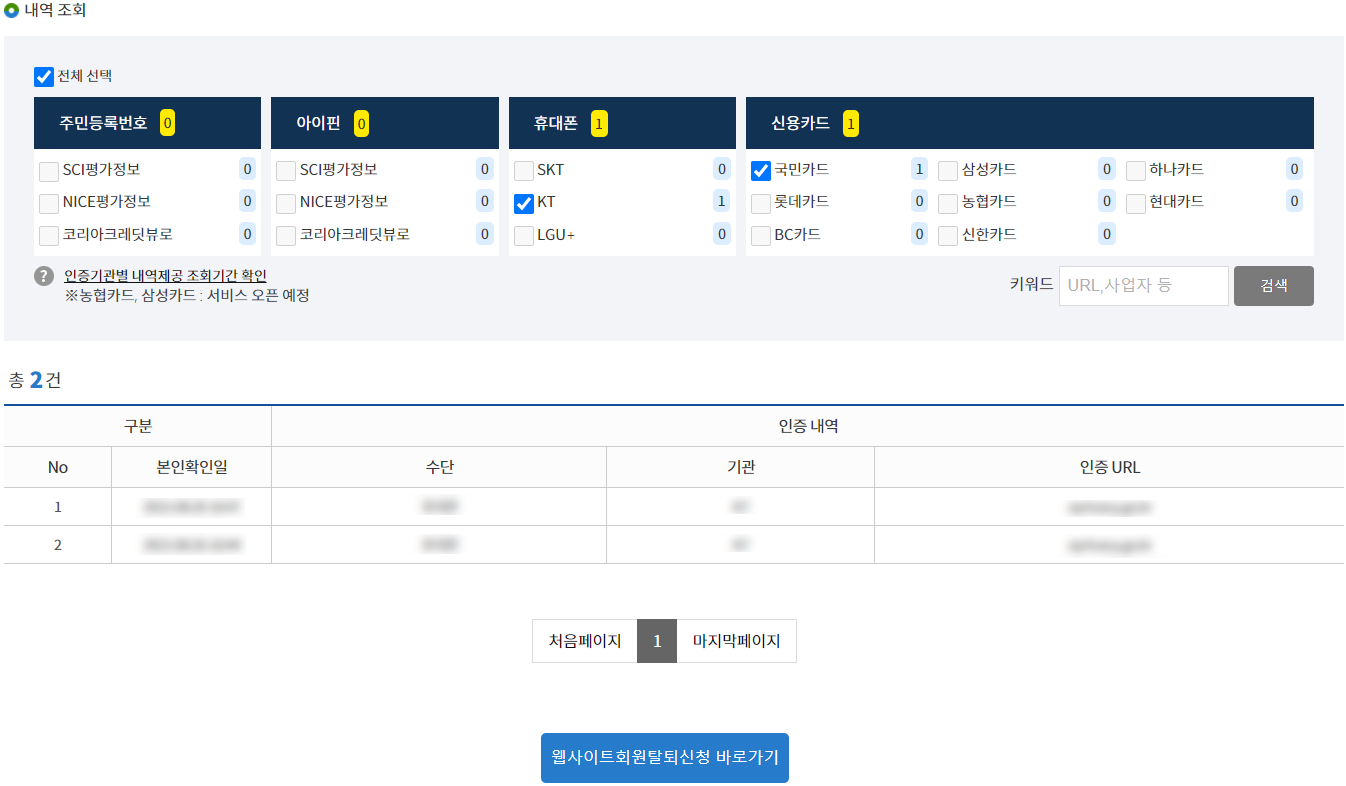
Task: Click the 내역 조회 heading
Action: point(55,11)
